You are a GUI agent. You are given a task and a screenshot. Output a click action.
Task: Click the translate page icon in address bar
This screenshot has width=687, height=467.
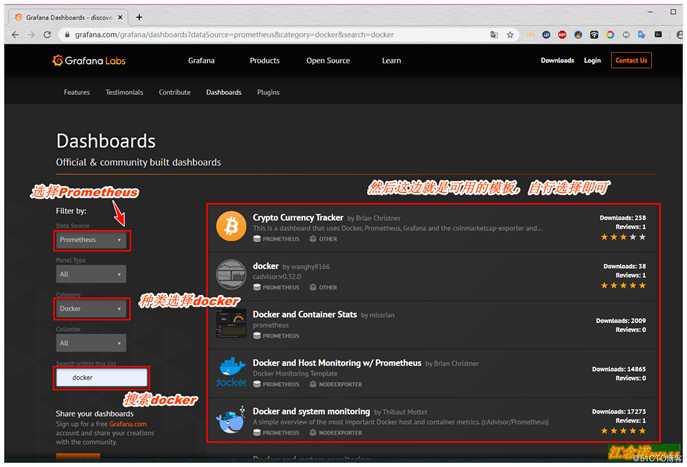[x=494, y=35]
